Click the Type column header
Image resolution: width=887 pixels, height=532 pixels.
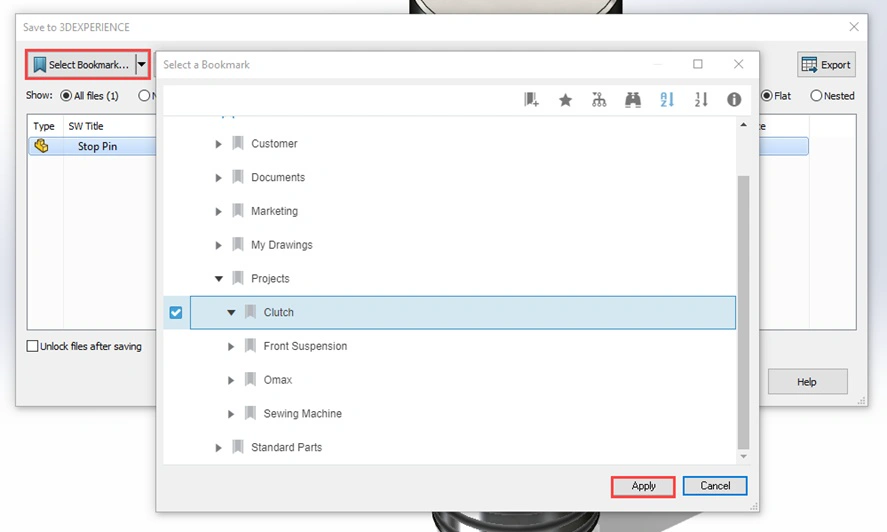(44, 126)
